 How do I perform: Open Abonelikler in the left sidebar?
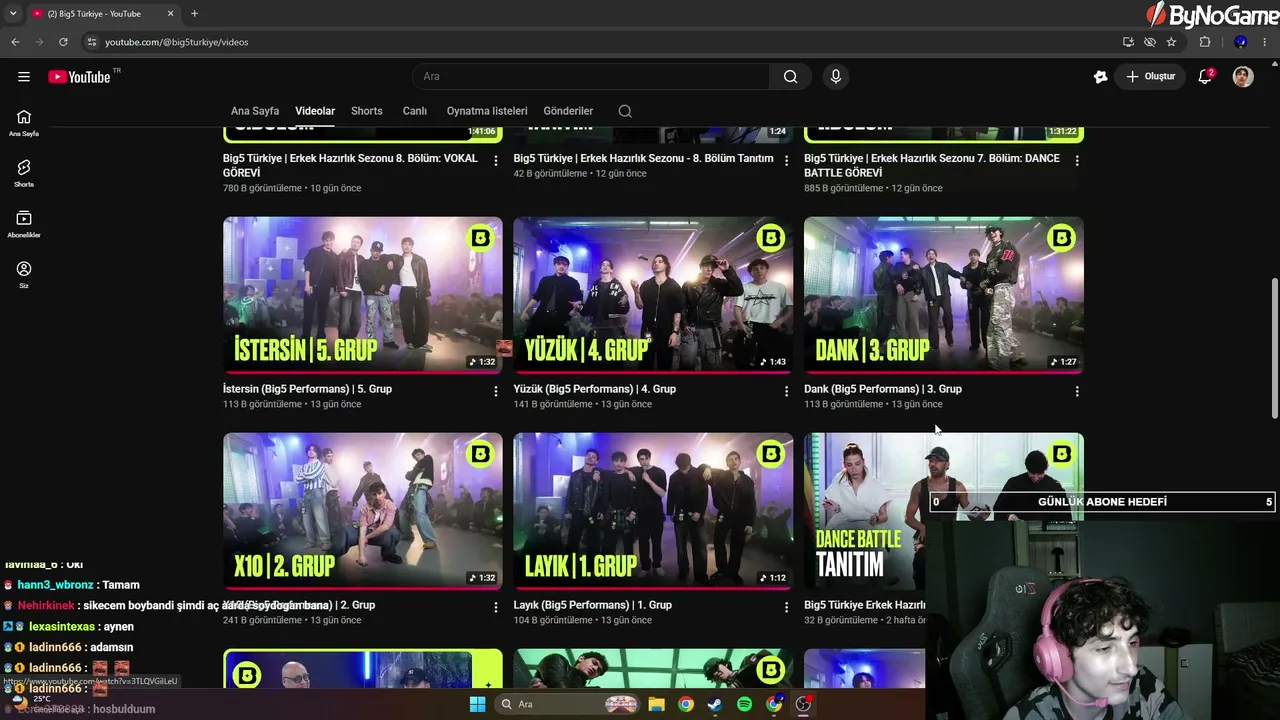click(24, 225)
